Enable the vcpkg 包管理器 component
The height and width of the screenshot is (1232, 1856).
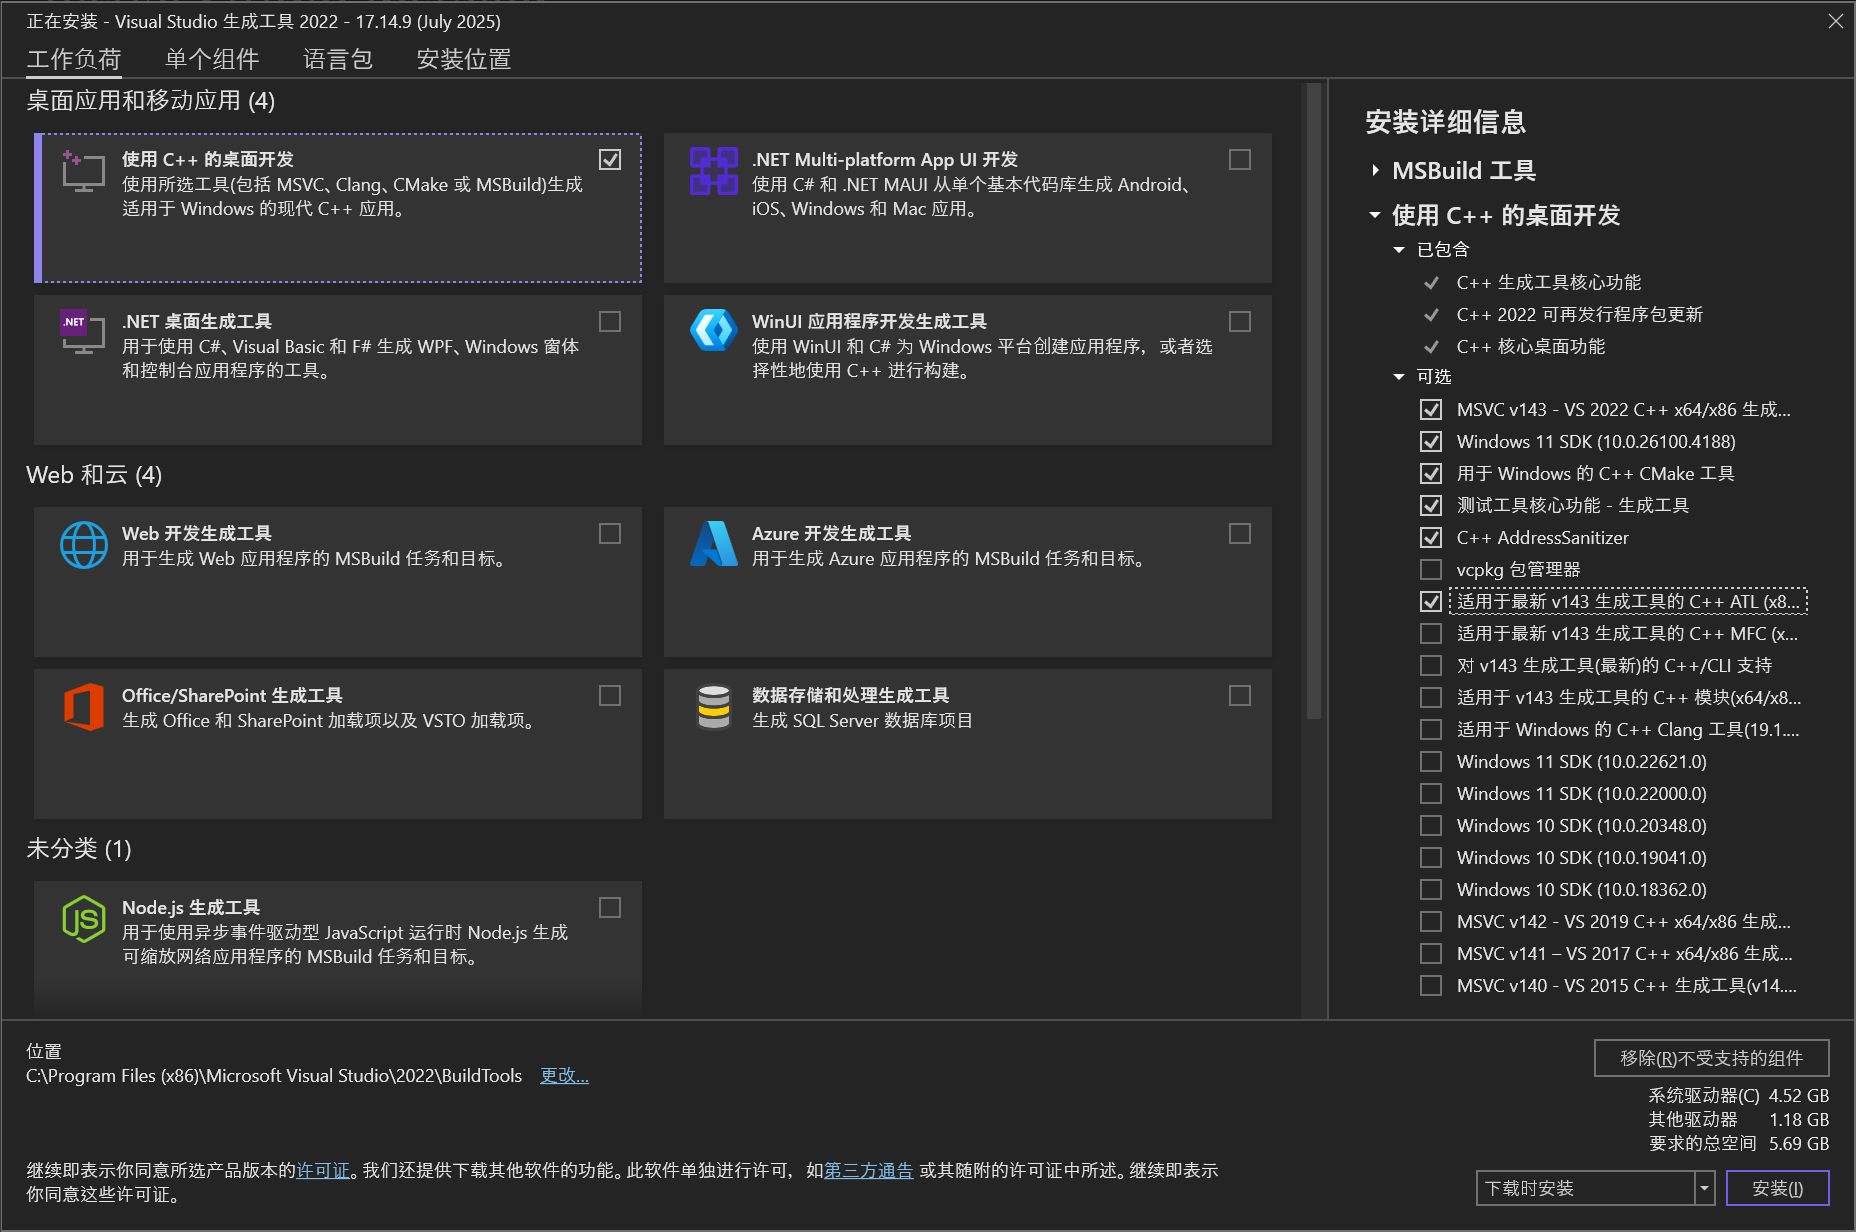coord(1431,570)
